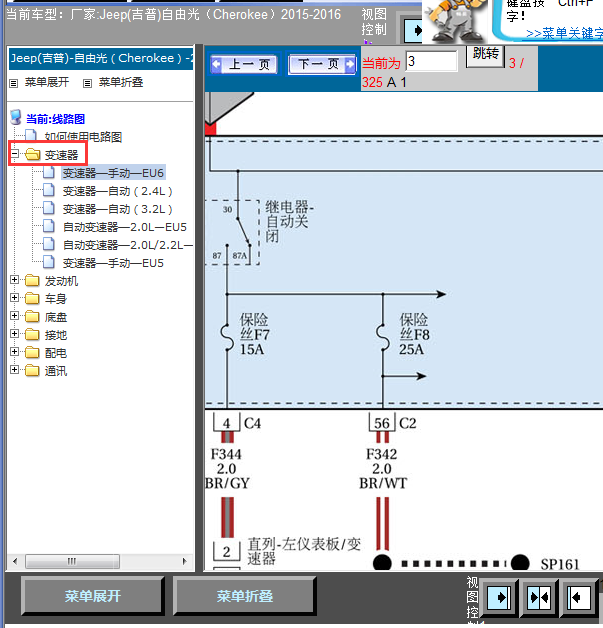Open 自动变速器—2.0L—EU5 diagram

tap(125, 227)
